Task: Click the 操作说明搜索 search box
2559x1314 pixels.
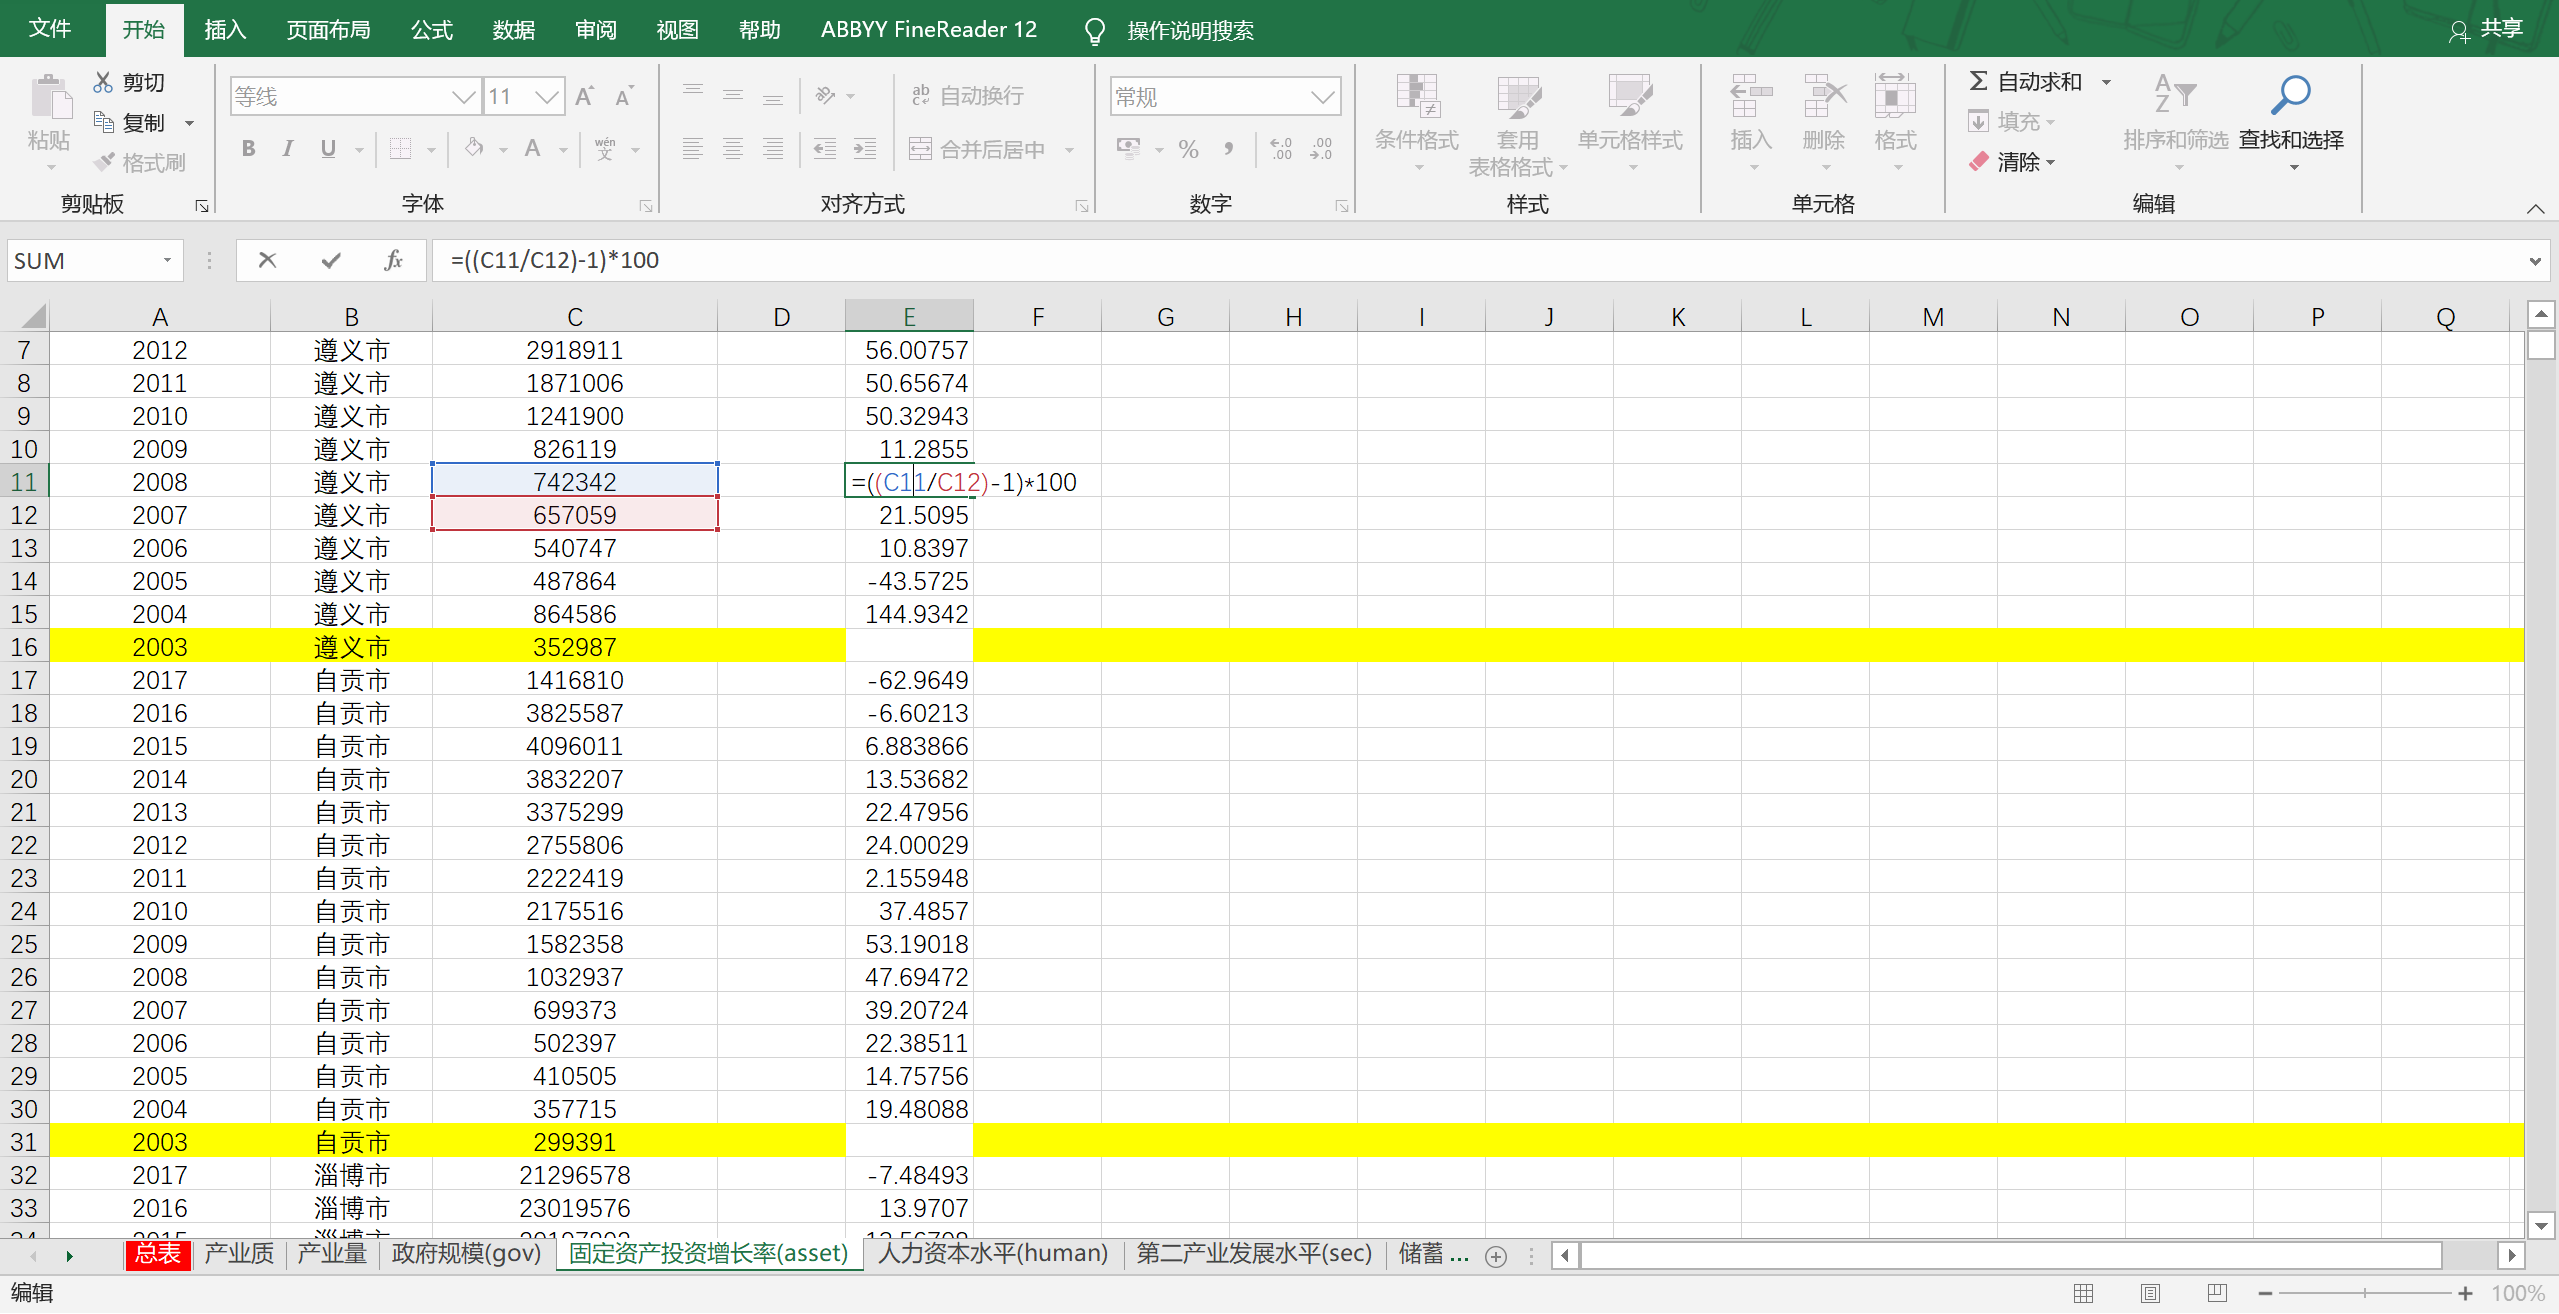Action: click(x=1190, y=30)
